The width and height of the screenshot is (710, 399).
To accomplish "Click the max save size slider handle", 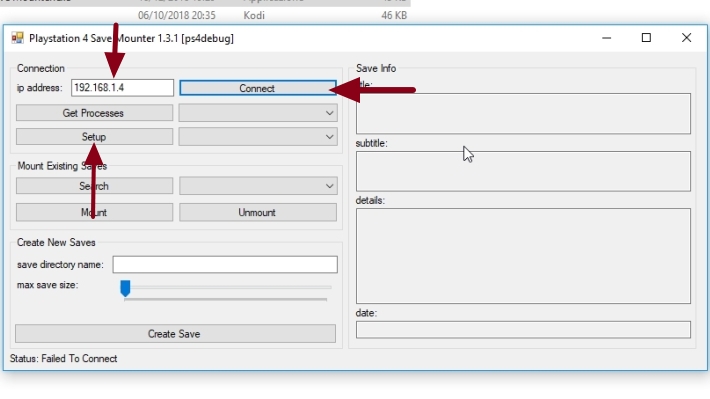I will coord(125,288).
